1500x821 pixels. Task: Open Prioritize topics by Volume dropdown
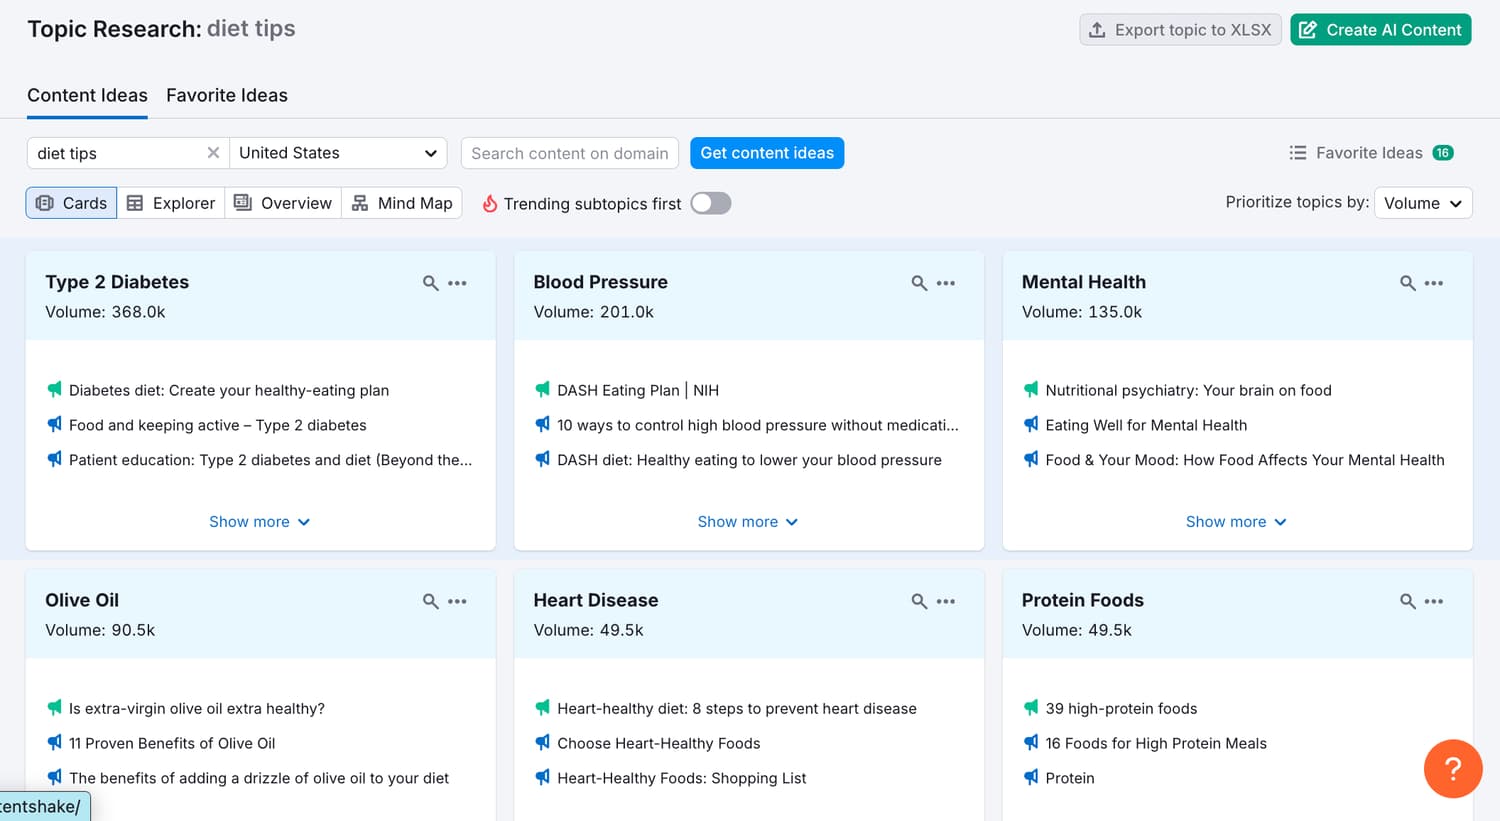point(1423,203)
